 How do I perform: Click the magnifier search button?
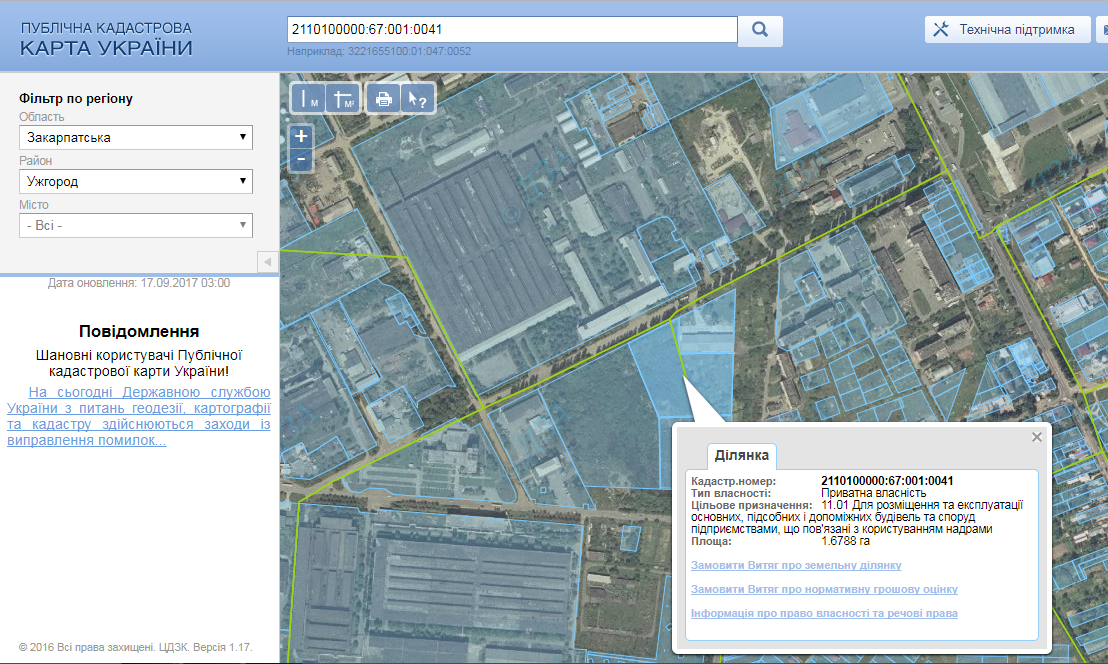[760, 30]
